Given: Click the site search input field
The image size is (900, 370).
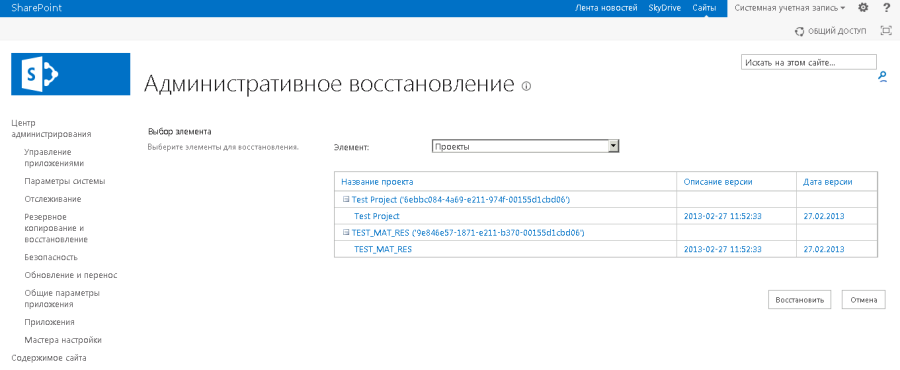Looking at the screenshot, I should tap(809, 62).
